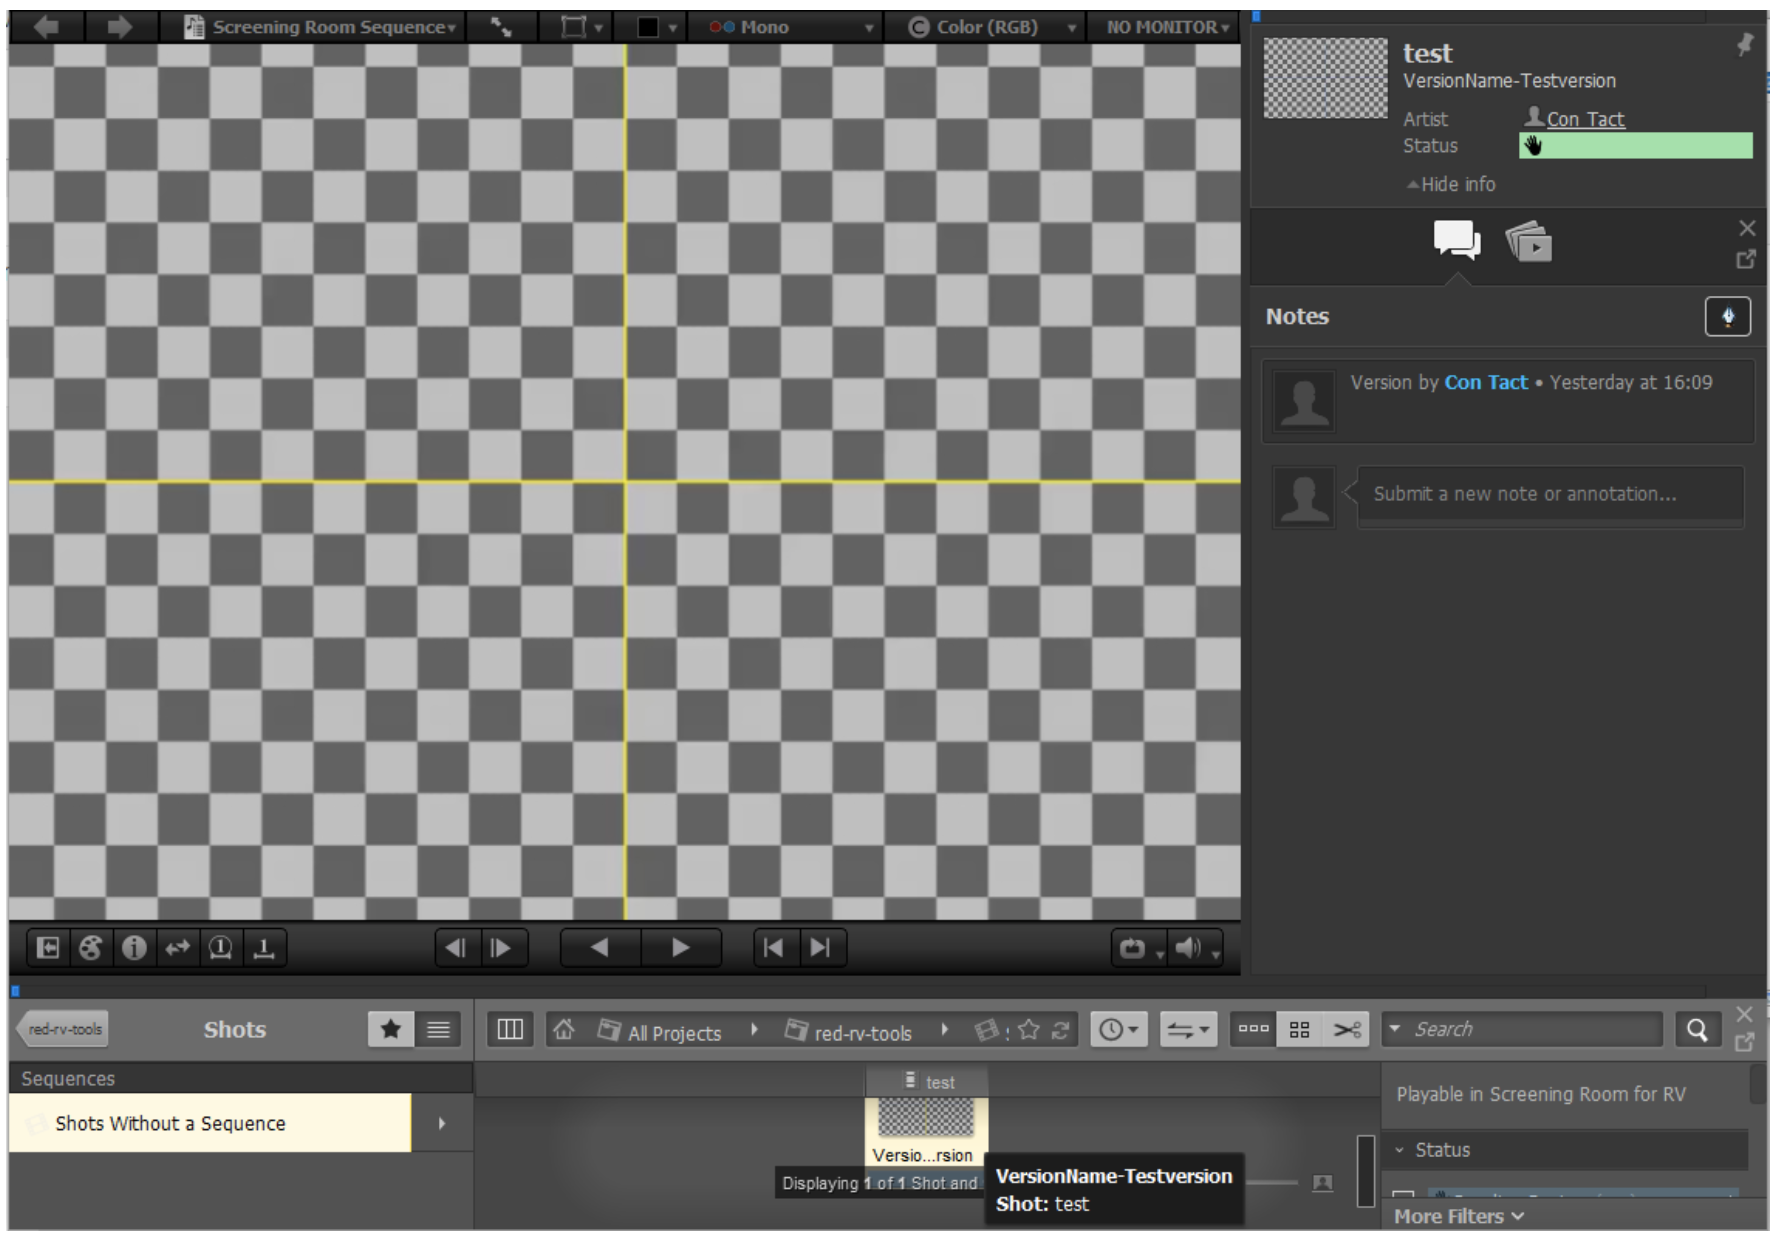Screen dimensions: 1774x1238
Task: Open the black background color dropdown
Action: tap(657, 27)
